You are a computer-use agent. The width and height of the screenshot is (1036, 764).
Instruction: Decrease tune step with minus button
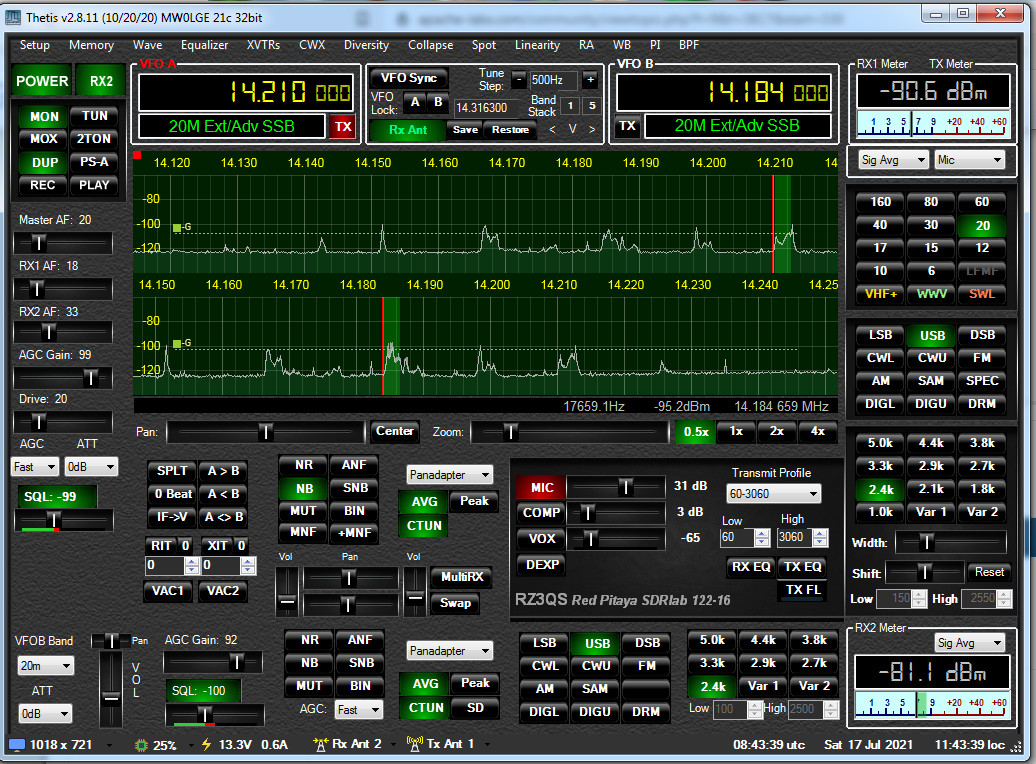pyautogui.click(x=519, y=80)
